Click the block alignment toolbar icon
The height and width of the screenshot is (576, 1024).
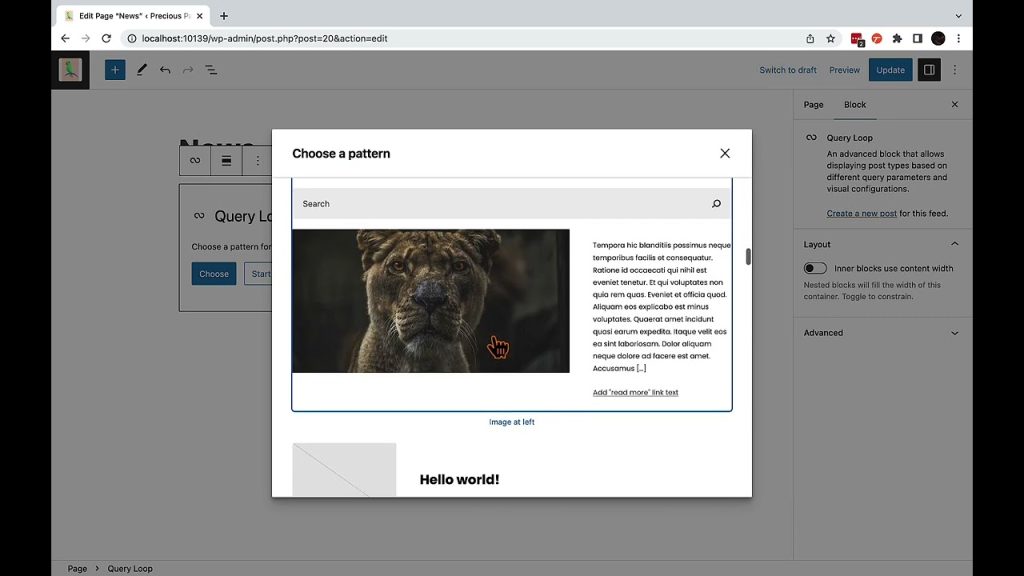(x=227, y=160)
